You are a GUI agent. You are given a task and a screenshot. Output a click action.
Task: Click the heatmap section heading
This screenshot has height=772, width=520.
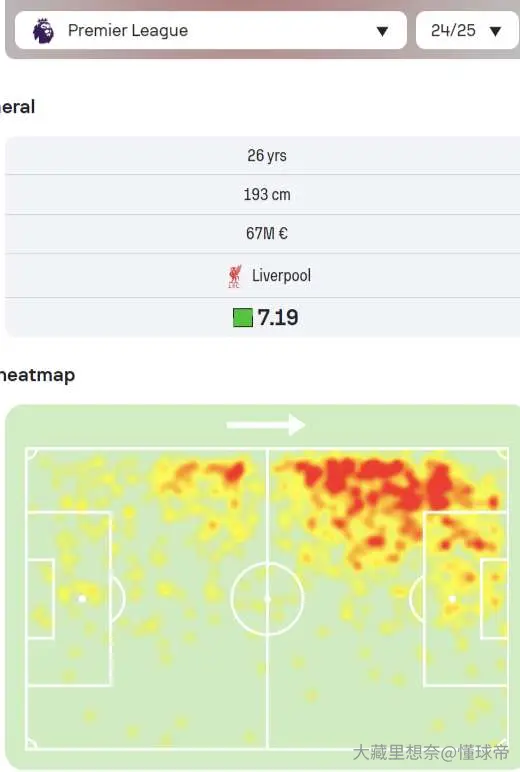37,375
